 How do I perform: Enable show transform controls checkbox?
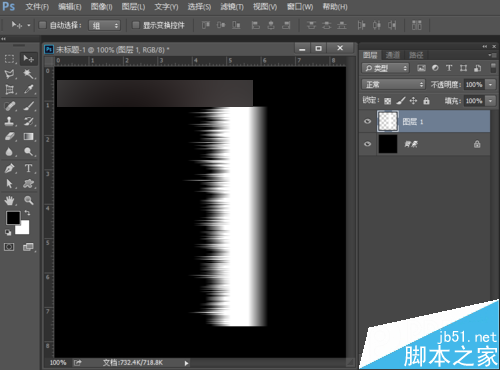(136, 25)
